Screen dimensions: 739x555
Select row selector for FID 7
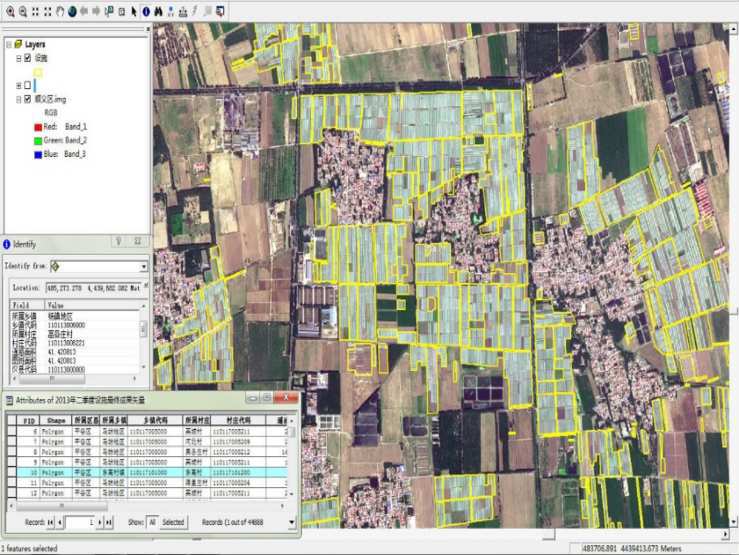pyautogui.click(x=12, y=442)
